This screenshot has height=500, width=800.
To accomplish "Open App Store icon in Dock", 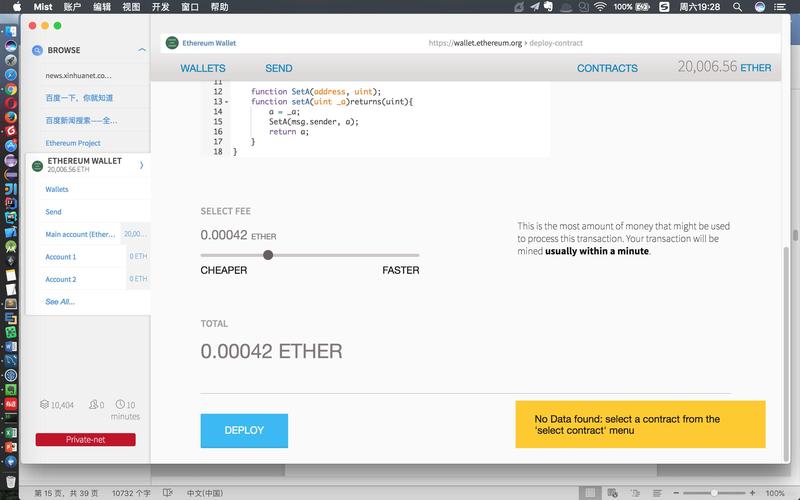I will pos(11,146).
